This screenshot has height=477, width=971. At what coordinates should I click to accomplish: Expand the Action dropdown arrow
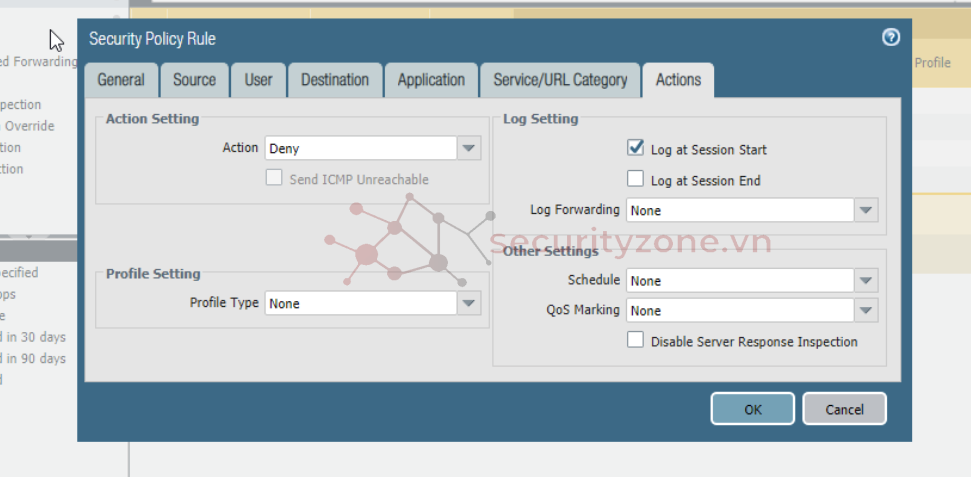coord(469,149)
